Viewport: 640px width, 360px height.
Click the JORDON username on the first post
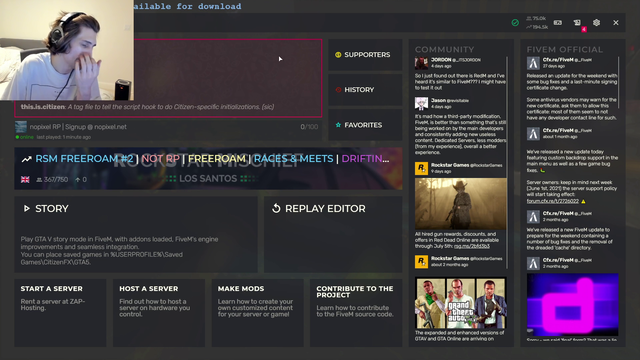pyautogui.click(x=441, y=60)
